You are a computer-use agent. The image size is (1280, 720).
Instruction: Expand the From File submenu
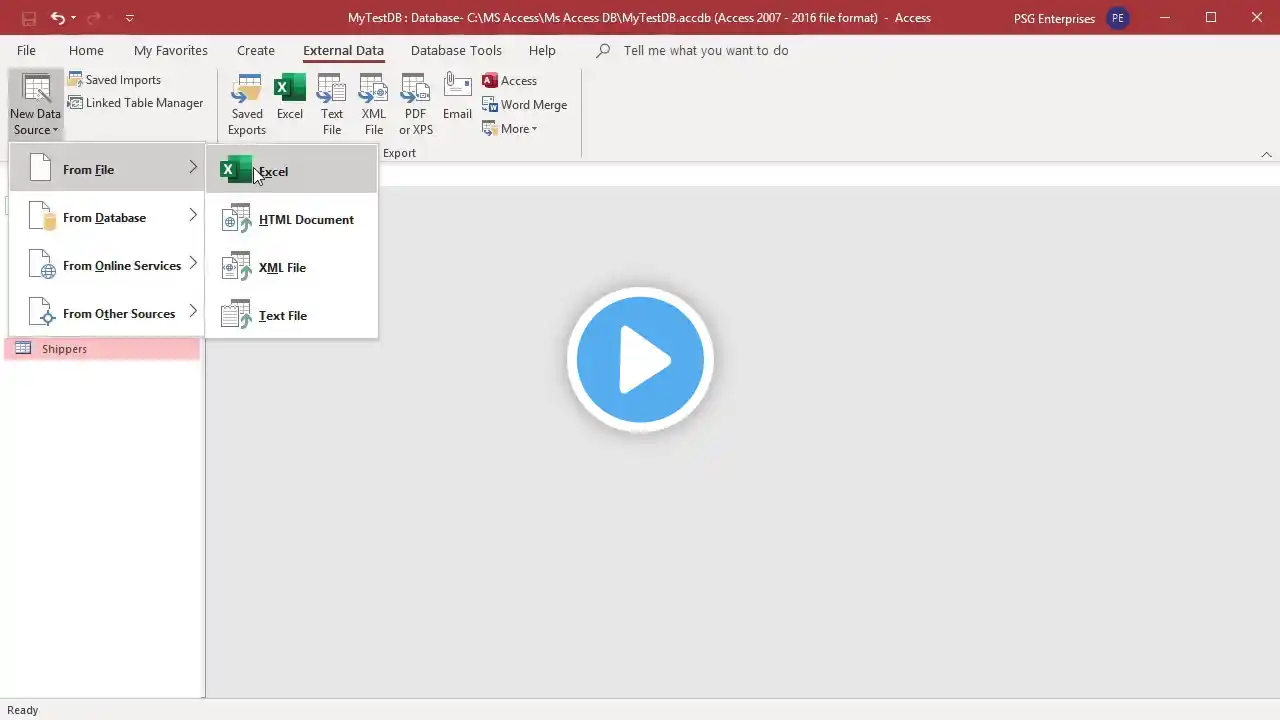(x=107, y=169)
